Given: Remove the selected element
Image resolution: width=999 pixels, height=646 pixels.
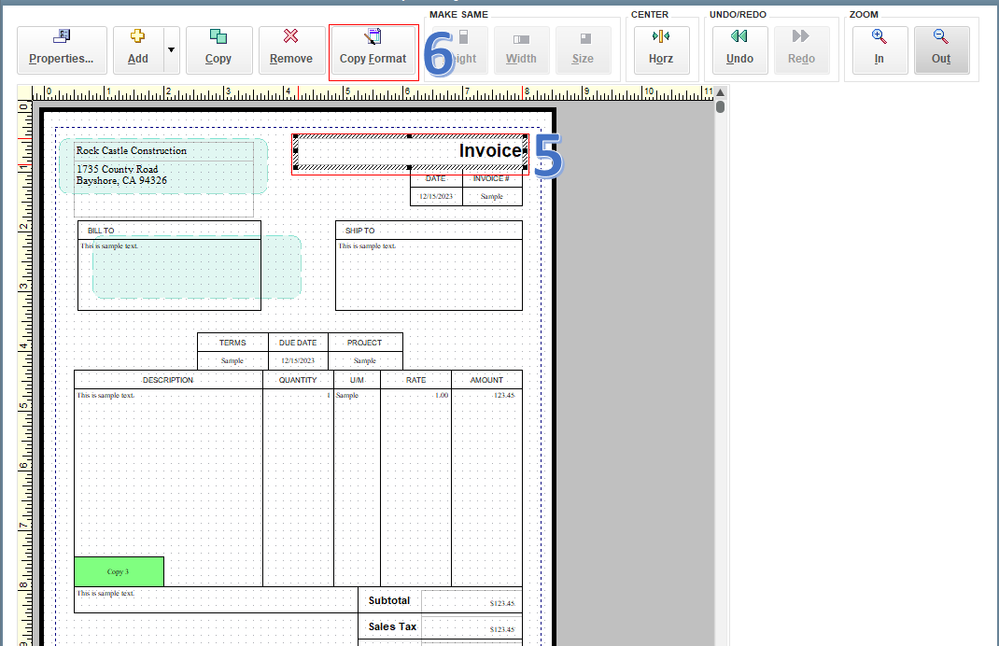Looking at the screenshot, I should 291,50.
